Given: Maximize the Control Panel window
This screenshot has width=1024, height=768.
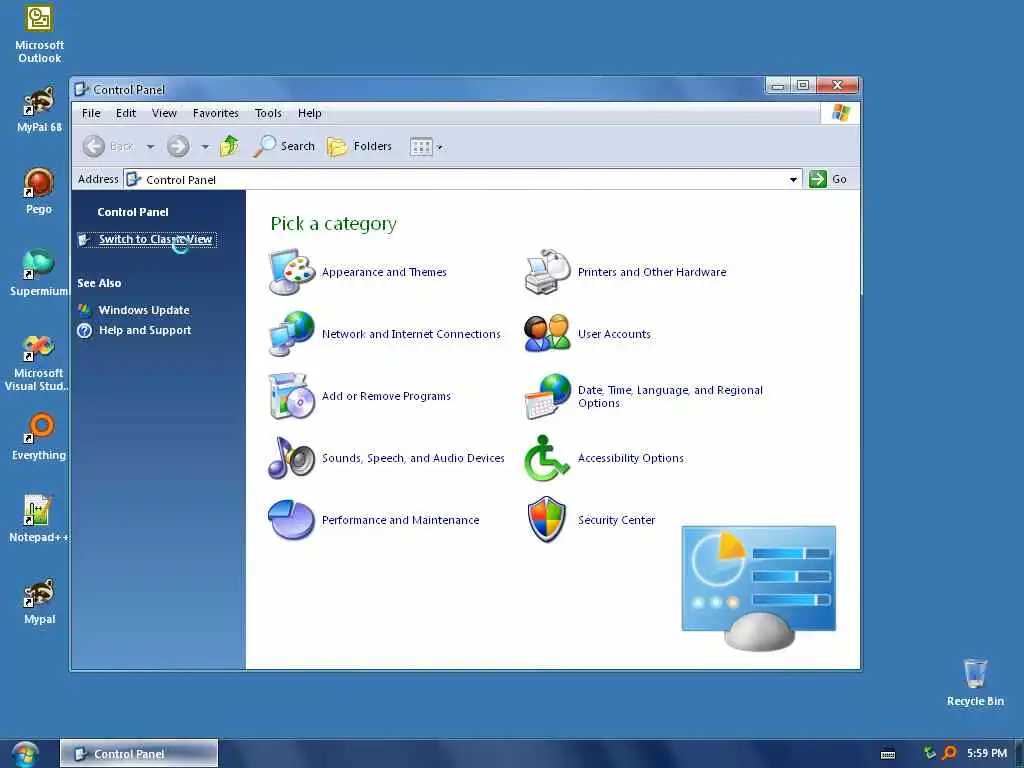Looking at the screenshot, I should point(803,86).
